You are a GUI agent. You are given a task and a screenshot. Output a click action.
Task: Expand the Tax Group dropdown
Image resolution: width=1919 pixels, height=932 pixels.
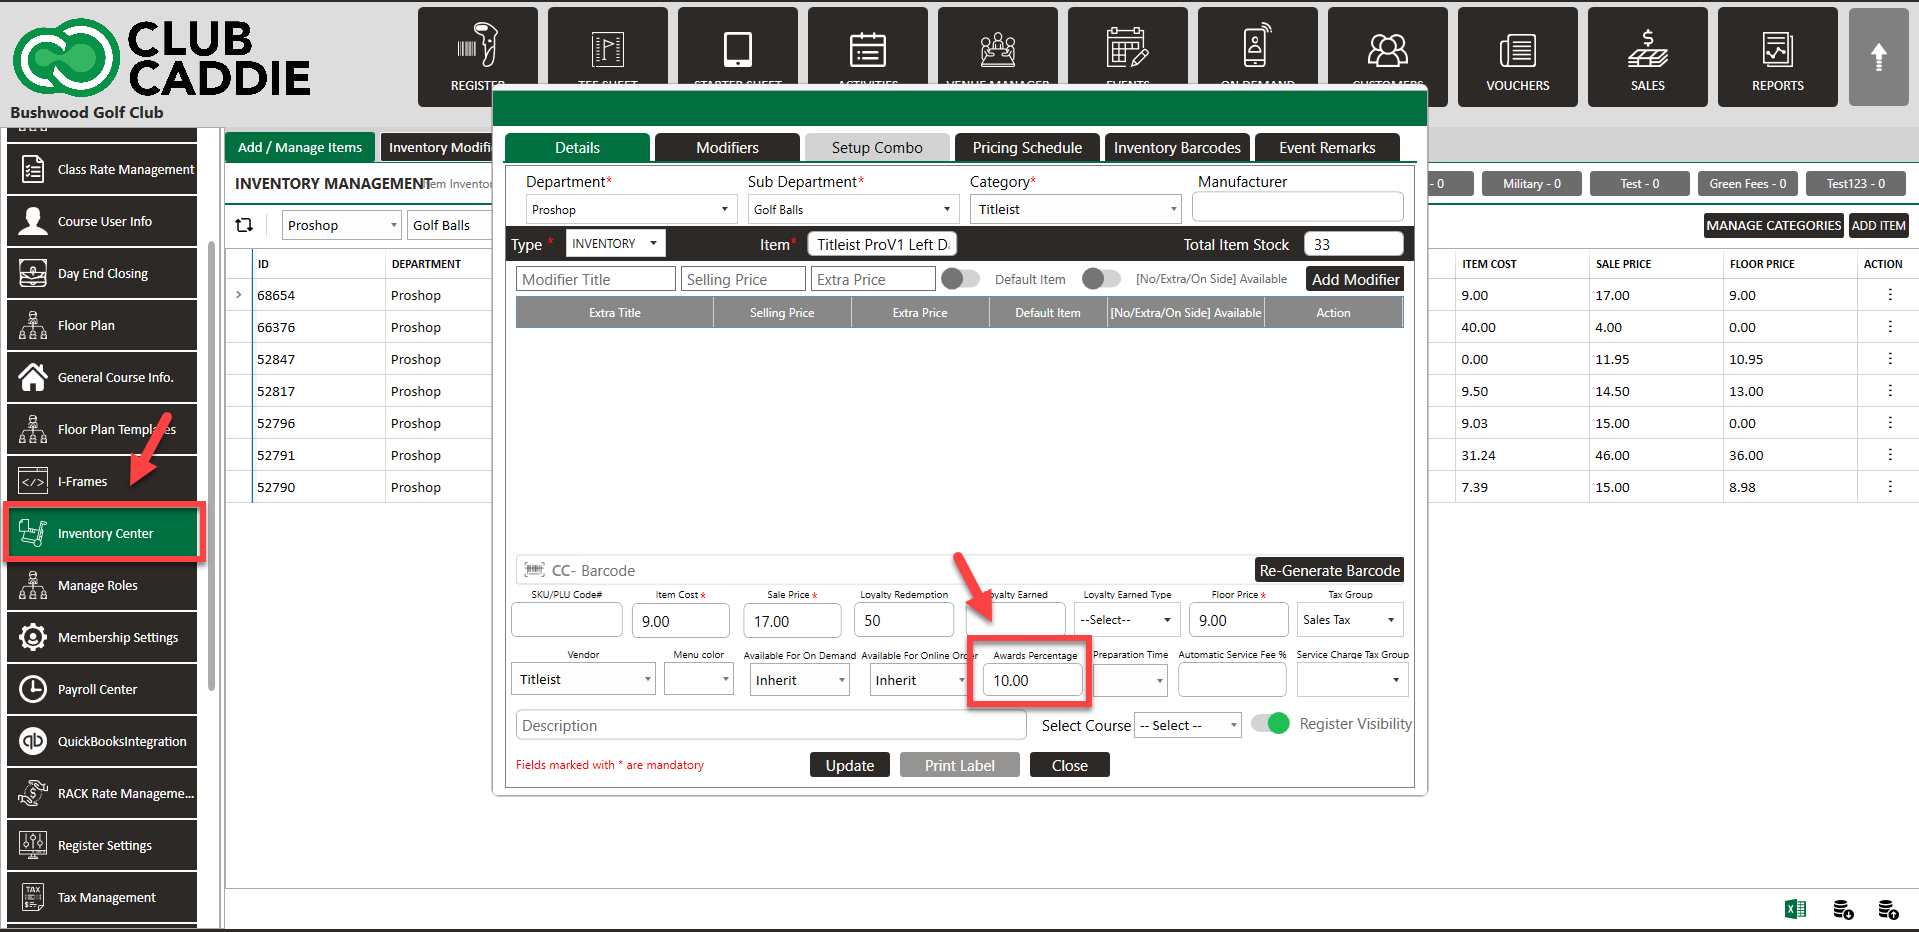(1350, 620)
